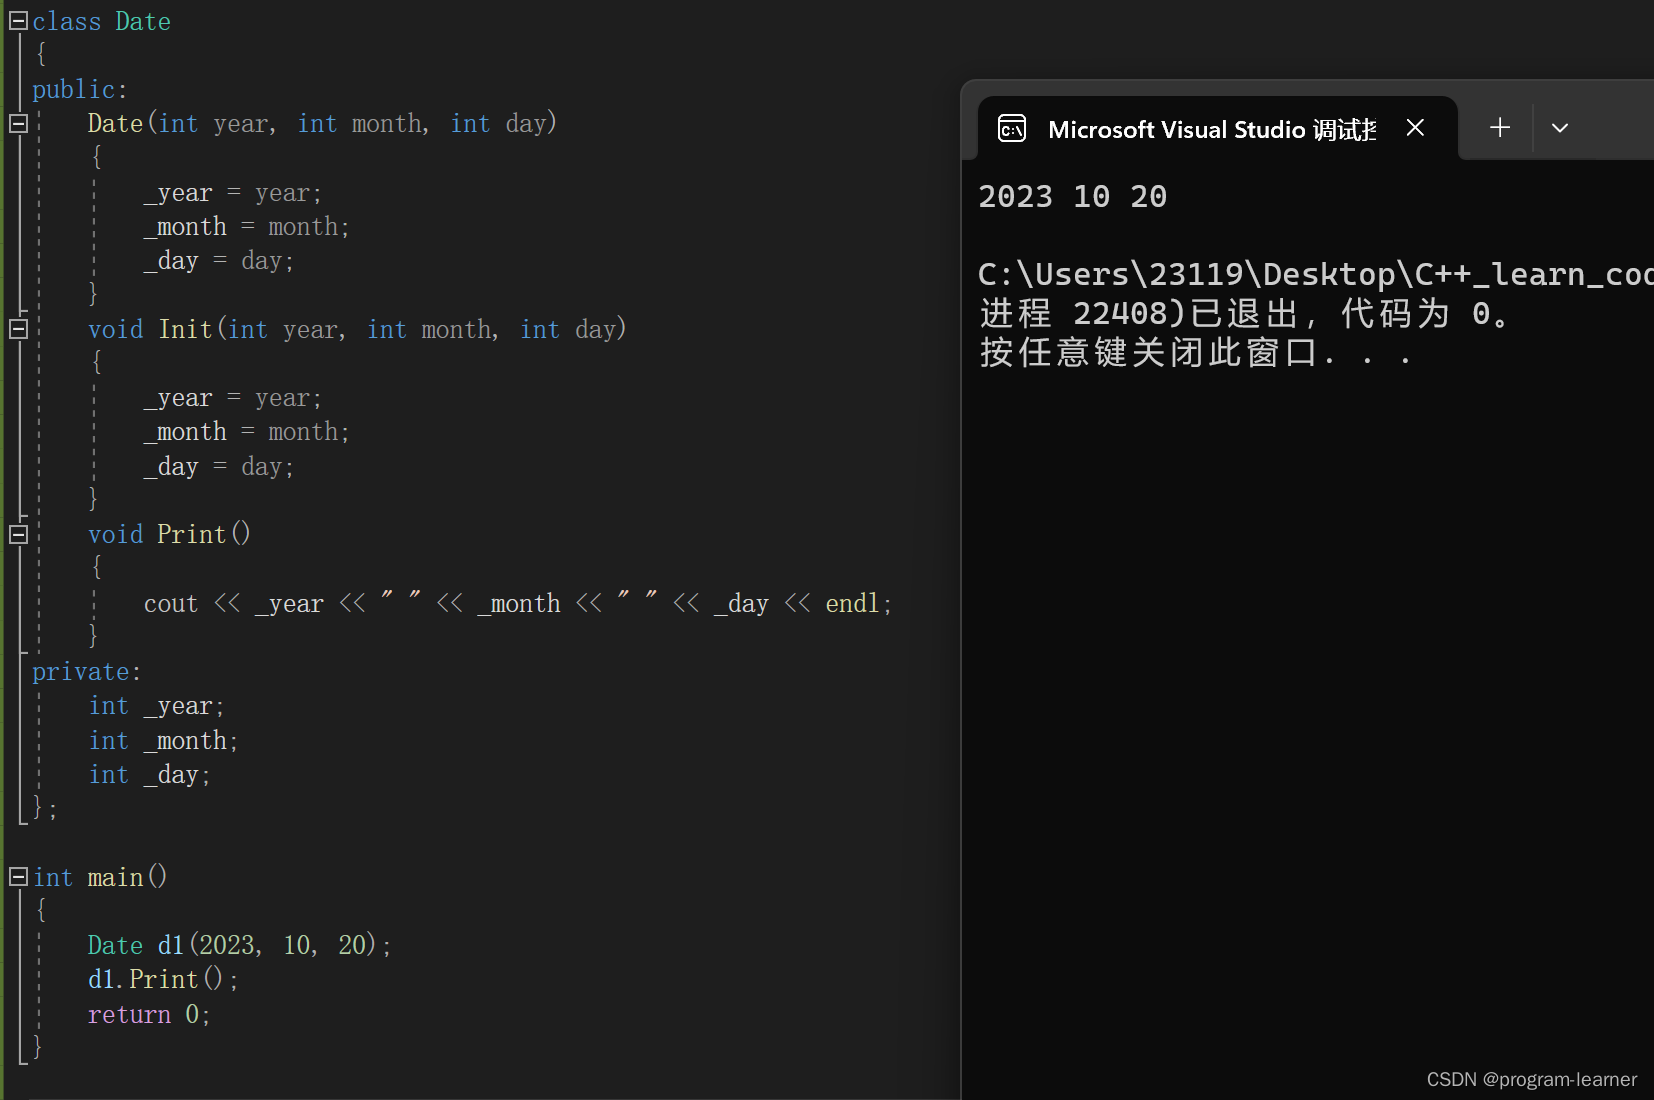Click the 'private:' access specifier
Viewport: 1654px width, 1100px height.
[87, 672]
